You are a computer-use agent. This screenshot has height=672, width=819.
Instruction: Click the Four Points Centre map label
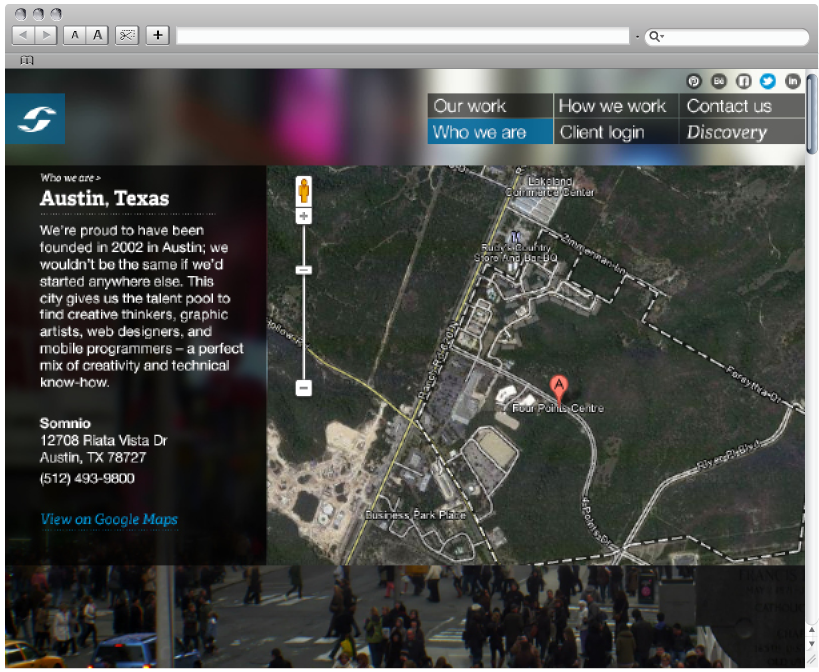point(558,408)
